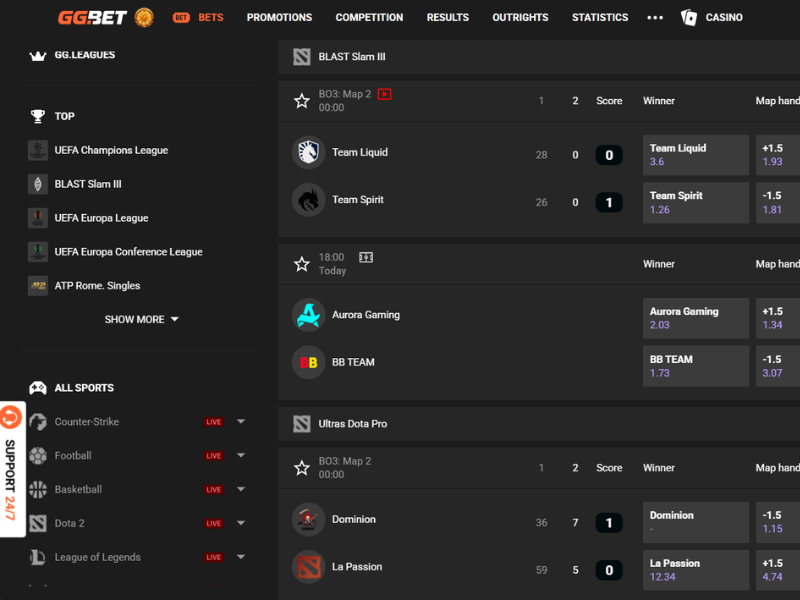800x600 pixels.
Task: Click the Team Liquid logo
Action: tap(309, 152)
